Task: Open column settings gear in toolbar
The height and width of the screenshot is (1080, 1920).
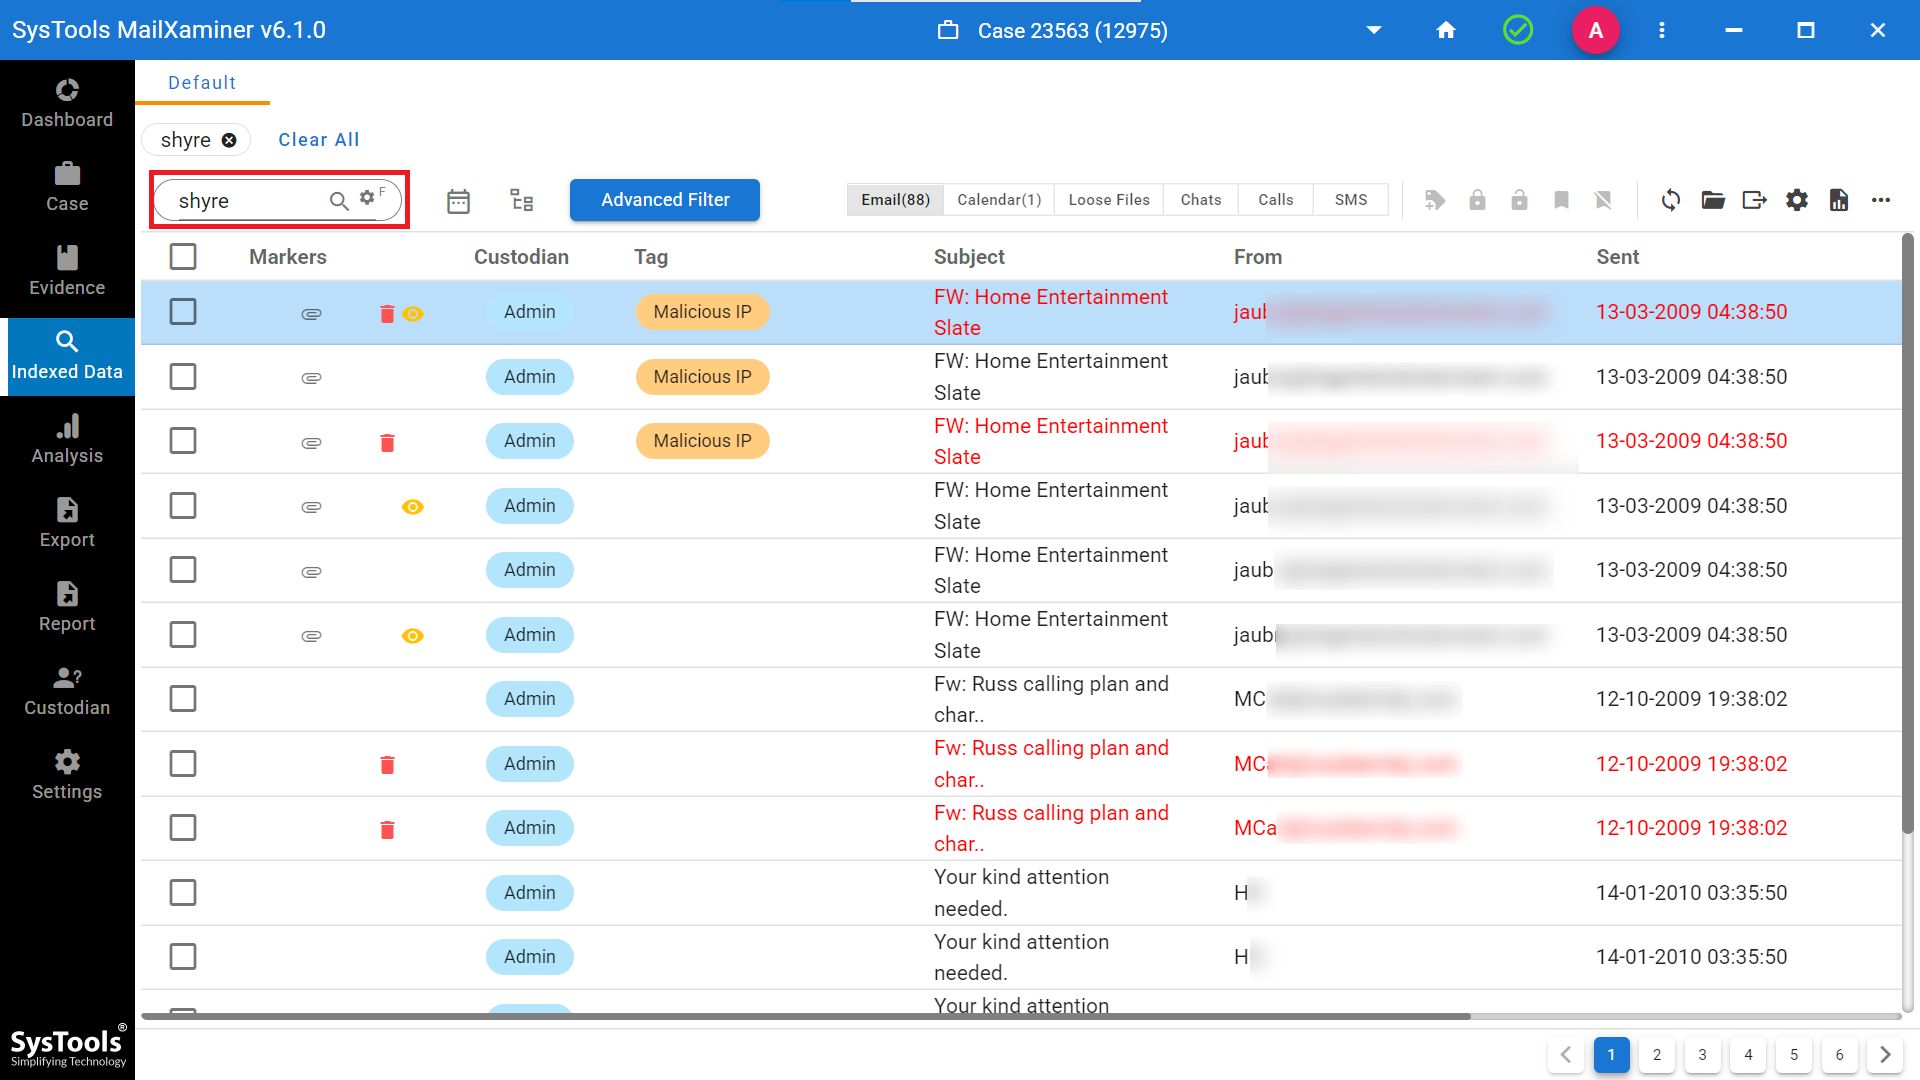Action: (1797, 200)
